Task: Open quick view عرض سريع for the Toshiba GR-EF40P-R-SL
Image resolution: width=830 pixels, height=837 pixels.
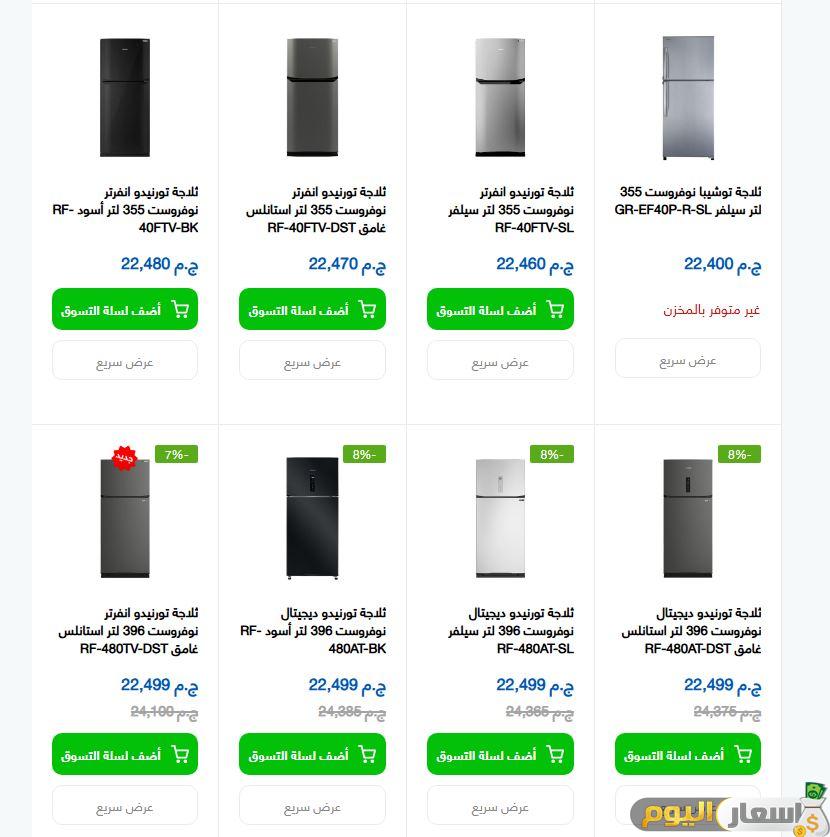Action: pos(688,360)
